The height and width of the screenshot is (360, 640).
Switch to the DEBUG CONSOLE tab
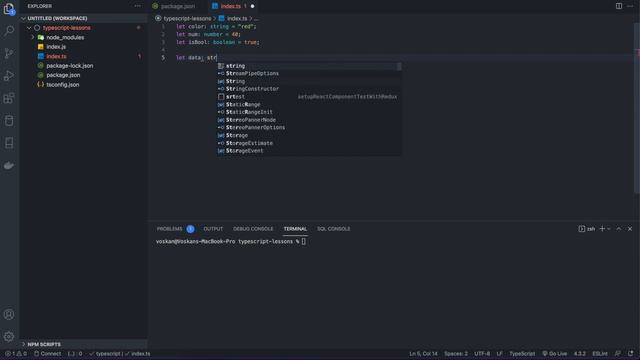point(253,229)
